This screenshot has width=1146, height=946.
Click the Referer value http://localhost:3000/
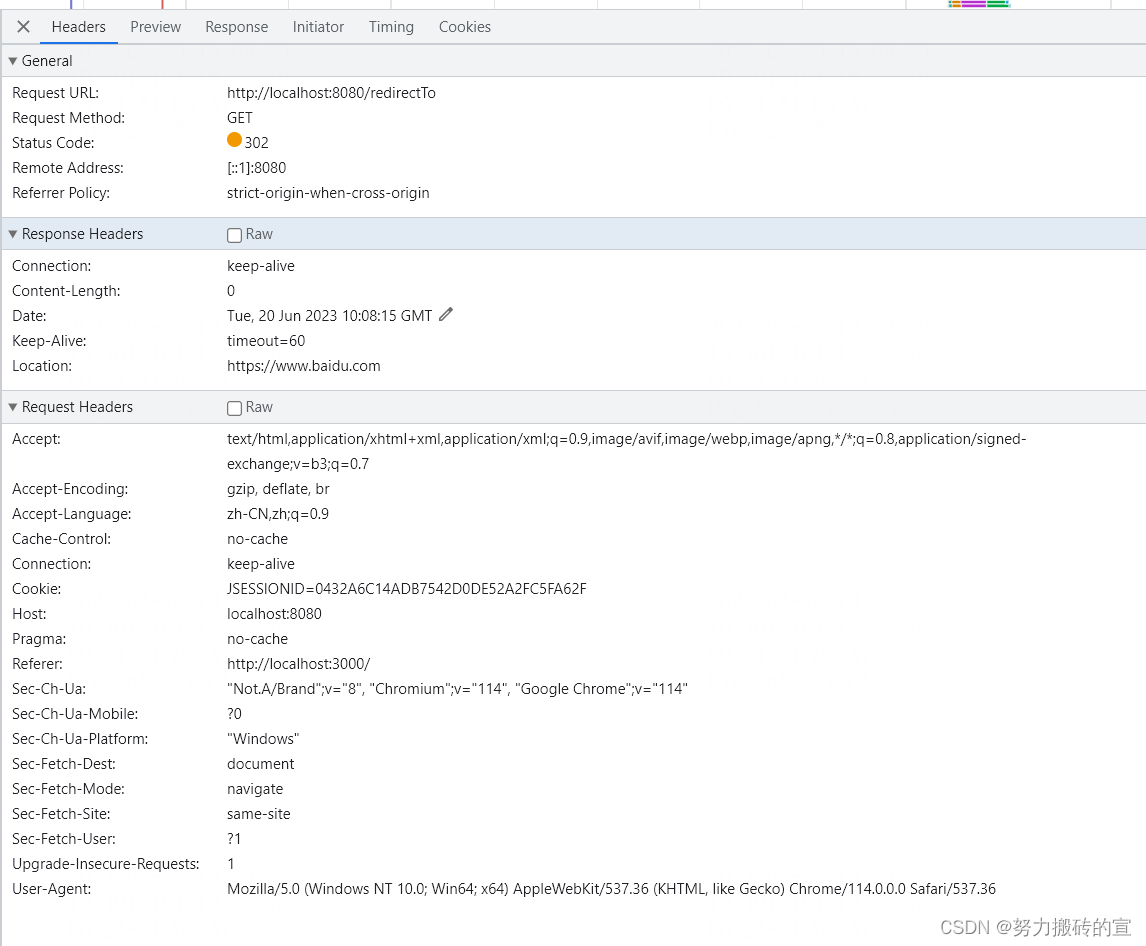tap(298, 664)
